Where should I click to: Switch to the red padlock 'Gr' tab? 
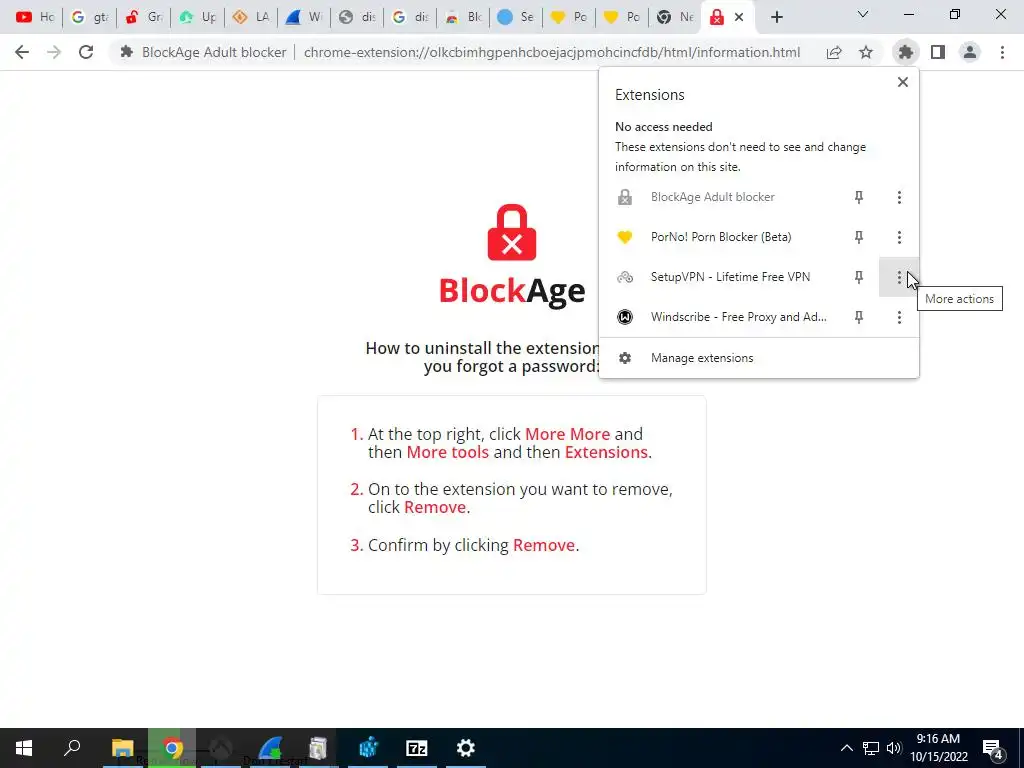point(143,17)
